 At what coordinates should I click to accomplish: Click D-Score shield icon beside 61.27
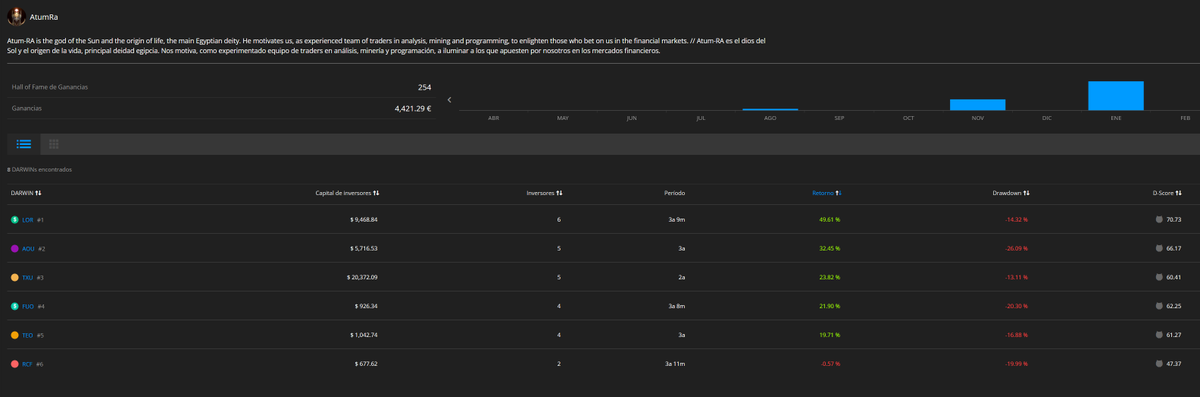[x=1158, y=335]
